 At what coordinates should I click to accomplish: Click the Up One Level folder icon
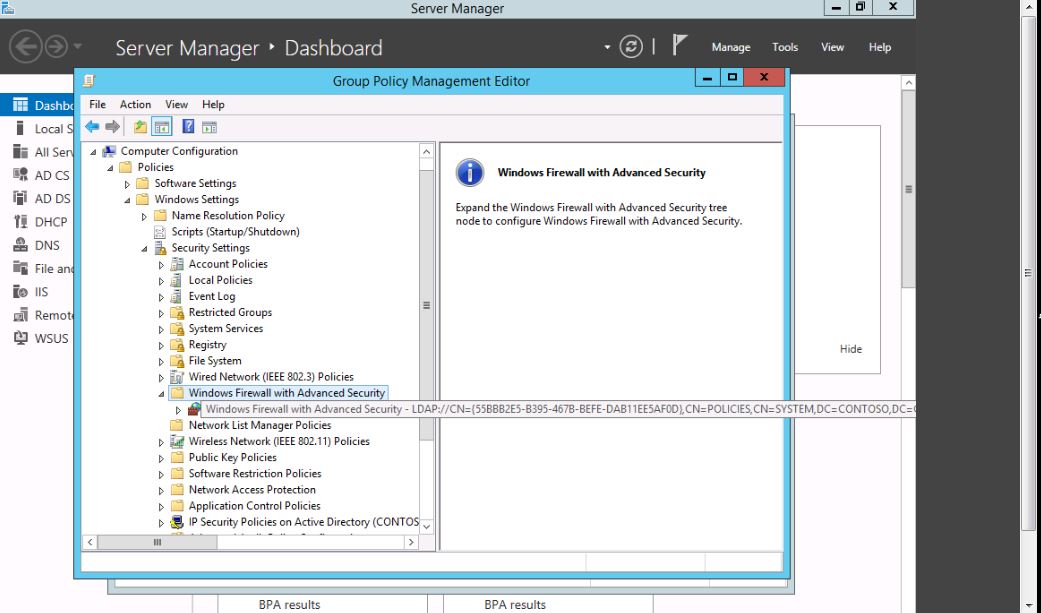pos(140,127)
